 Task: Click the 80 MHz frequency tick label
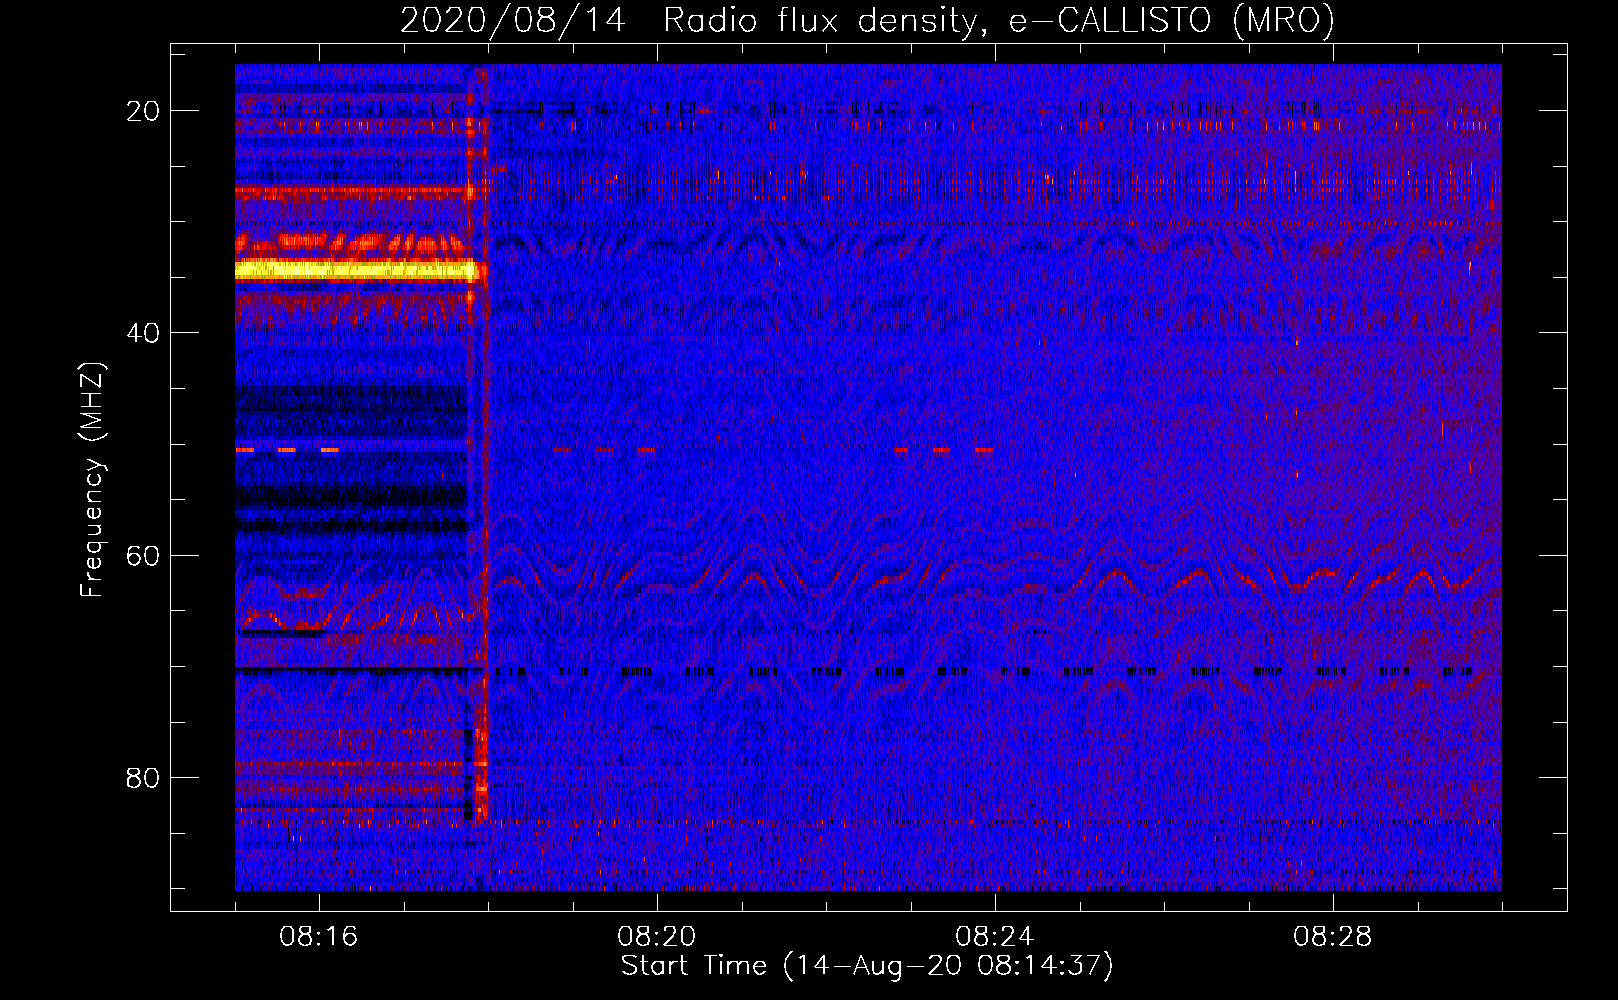coord(143,778)
